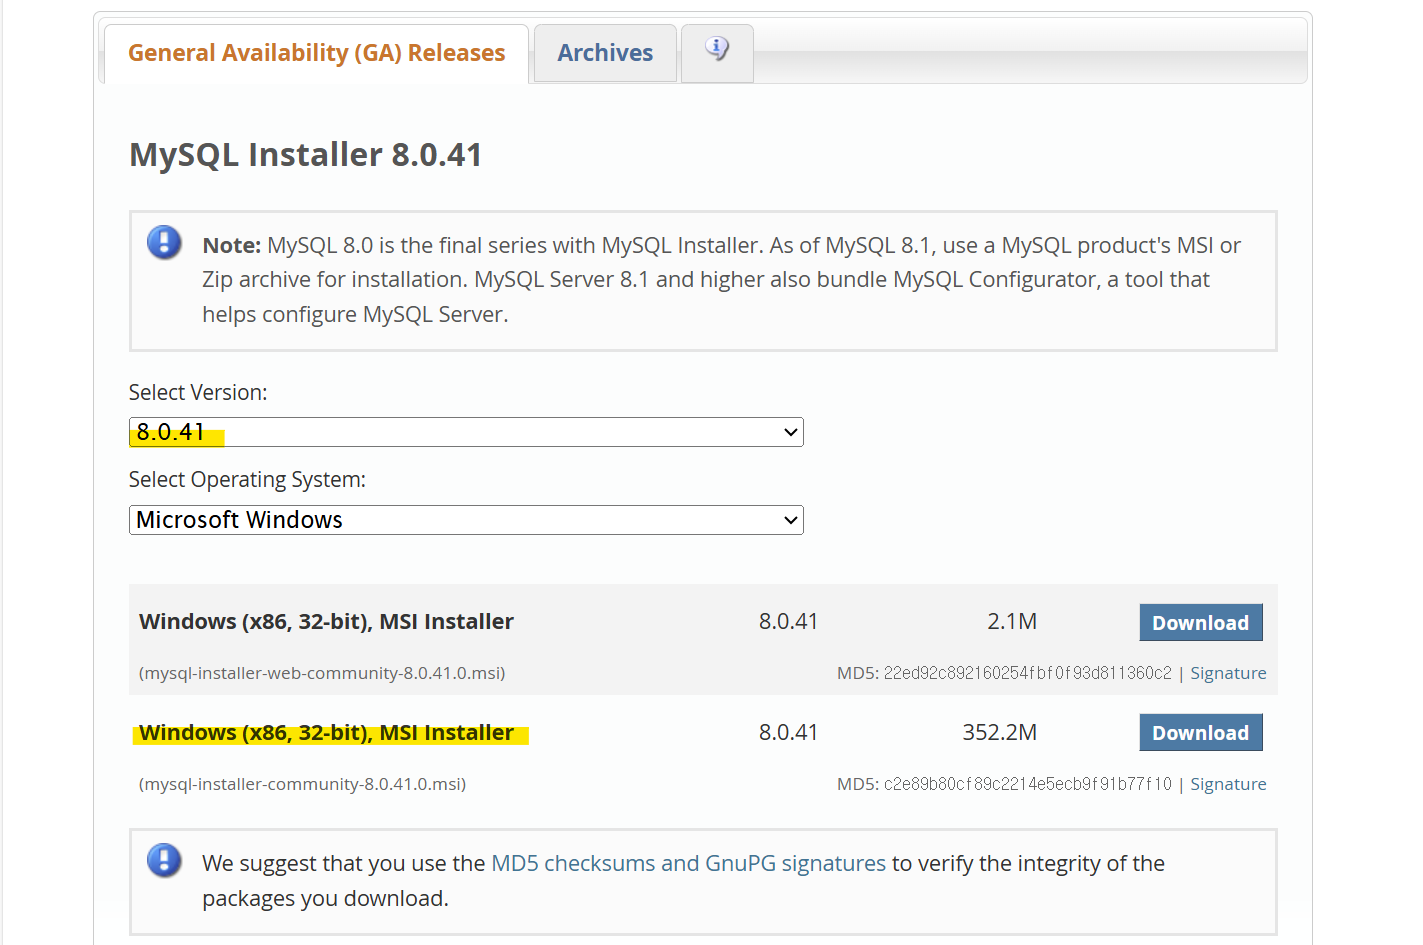Open the Select Operating System dropdown
Screen dimensions: 1423x945
click(466, 520)
